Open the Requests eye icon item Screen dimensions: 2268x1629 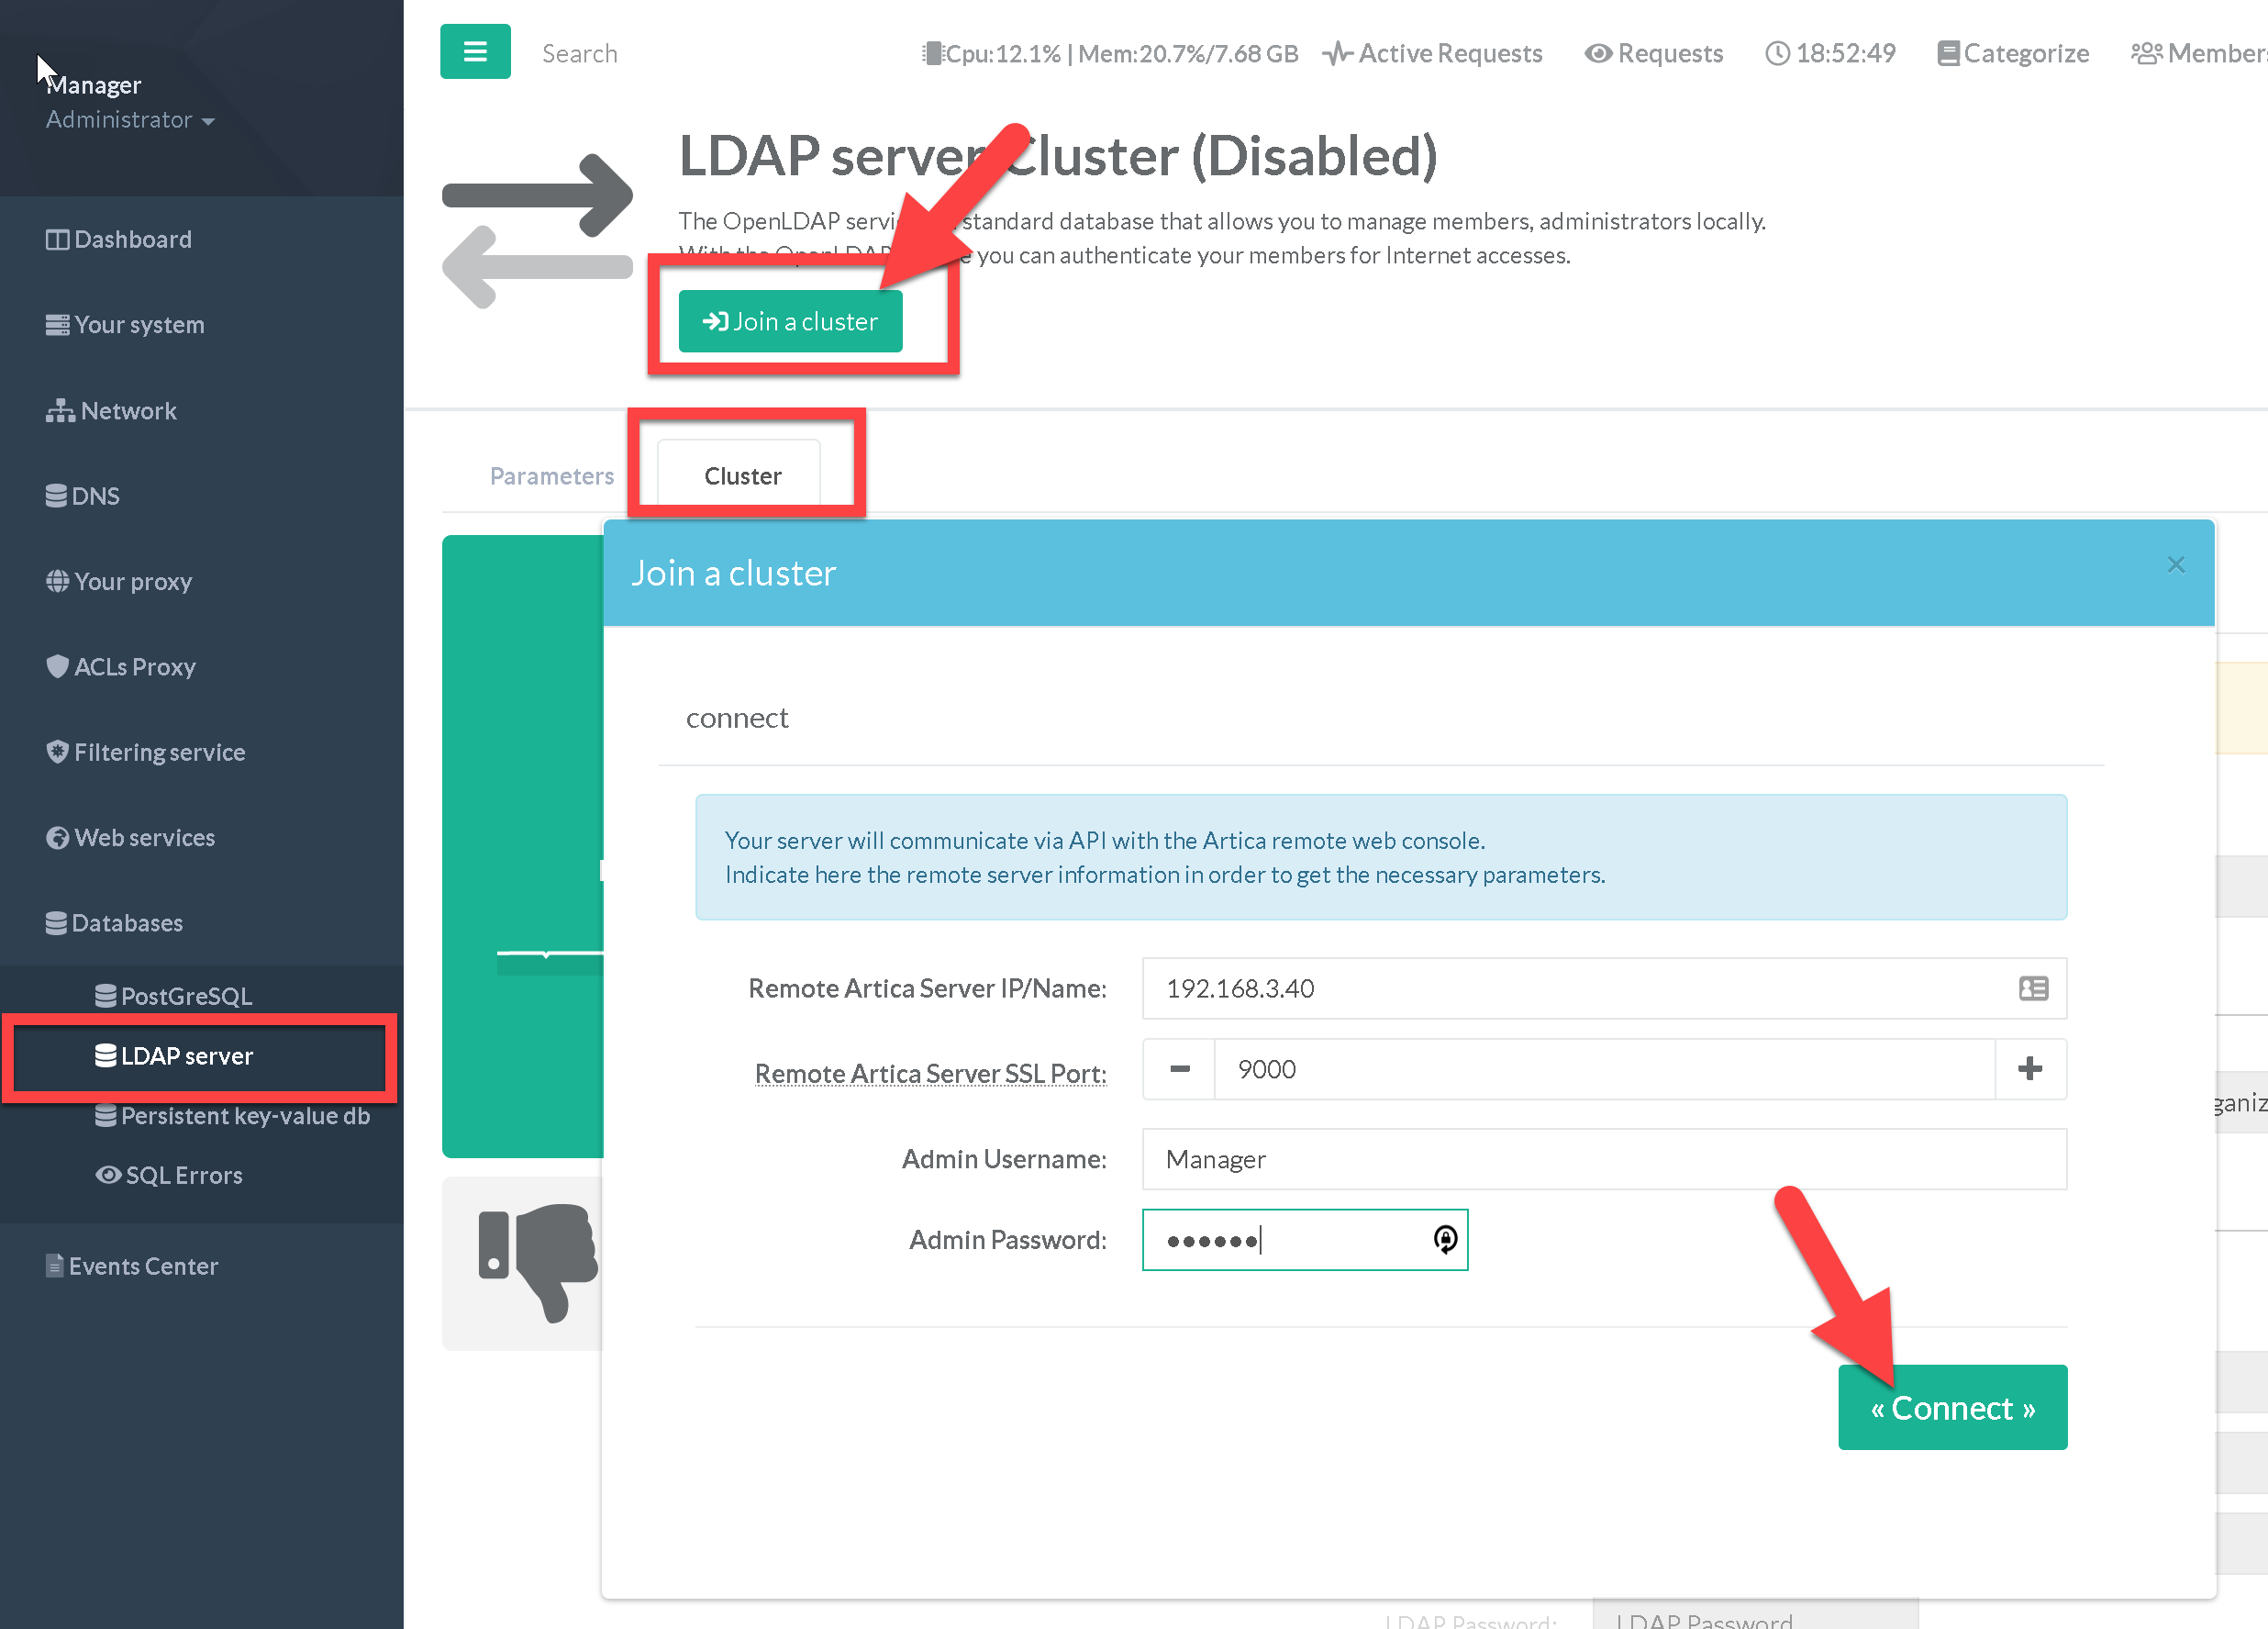[1653, 53]
